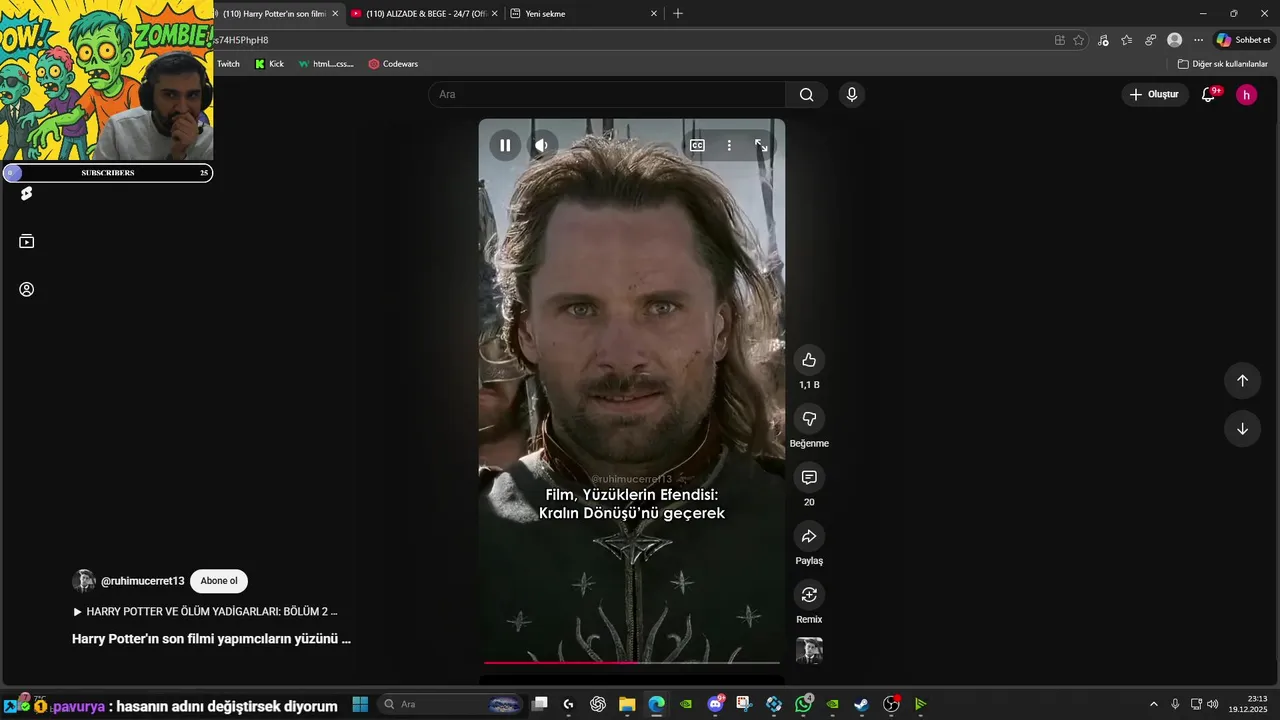Open browser media control music icon
The image size is (1280, 720).
pos(1103,40)
